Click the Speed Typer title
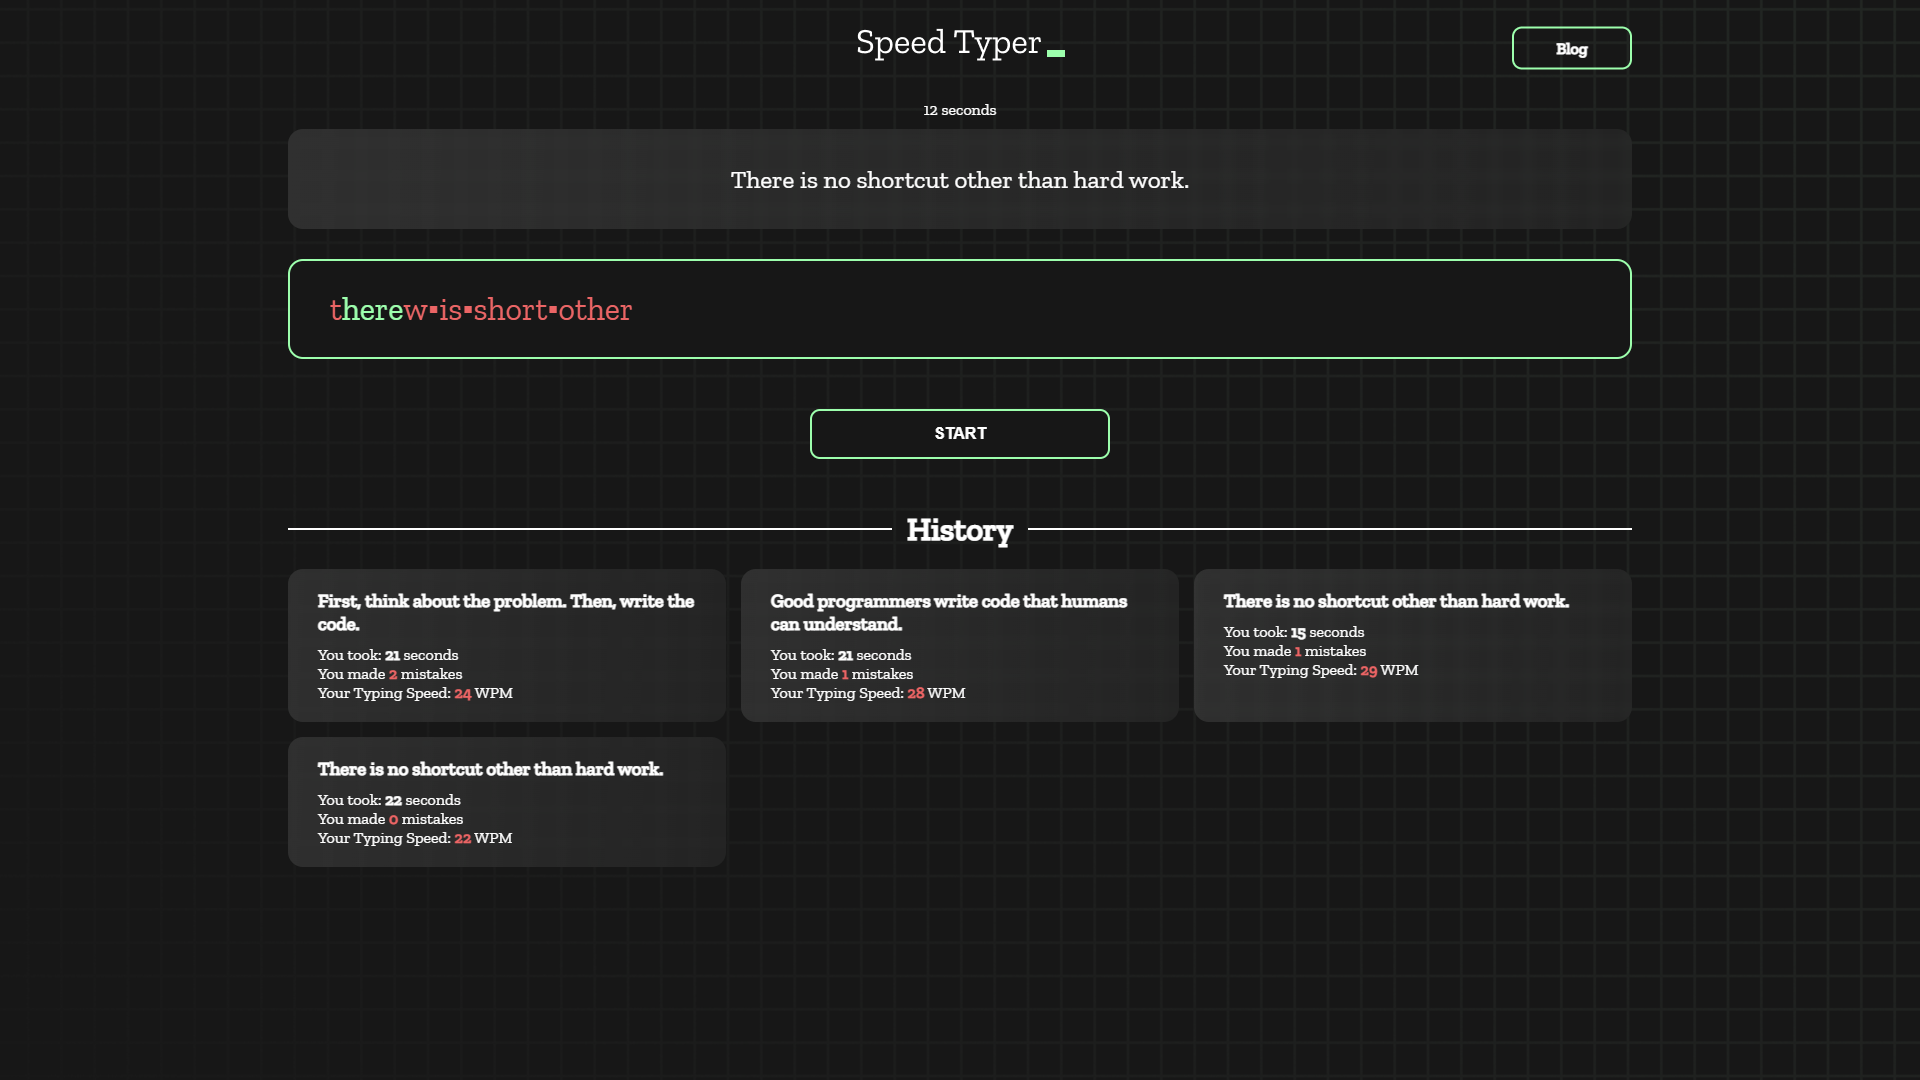Image resolution: width=1920 pixels, height=1080 pixels. point(948,42)
